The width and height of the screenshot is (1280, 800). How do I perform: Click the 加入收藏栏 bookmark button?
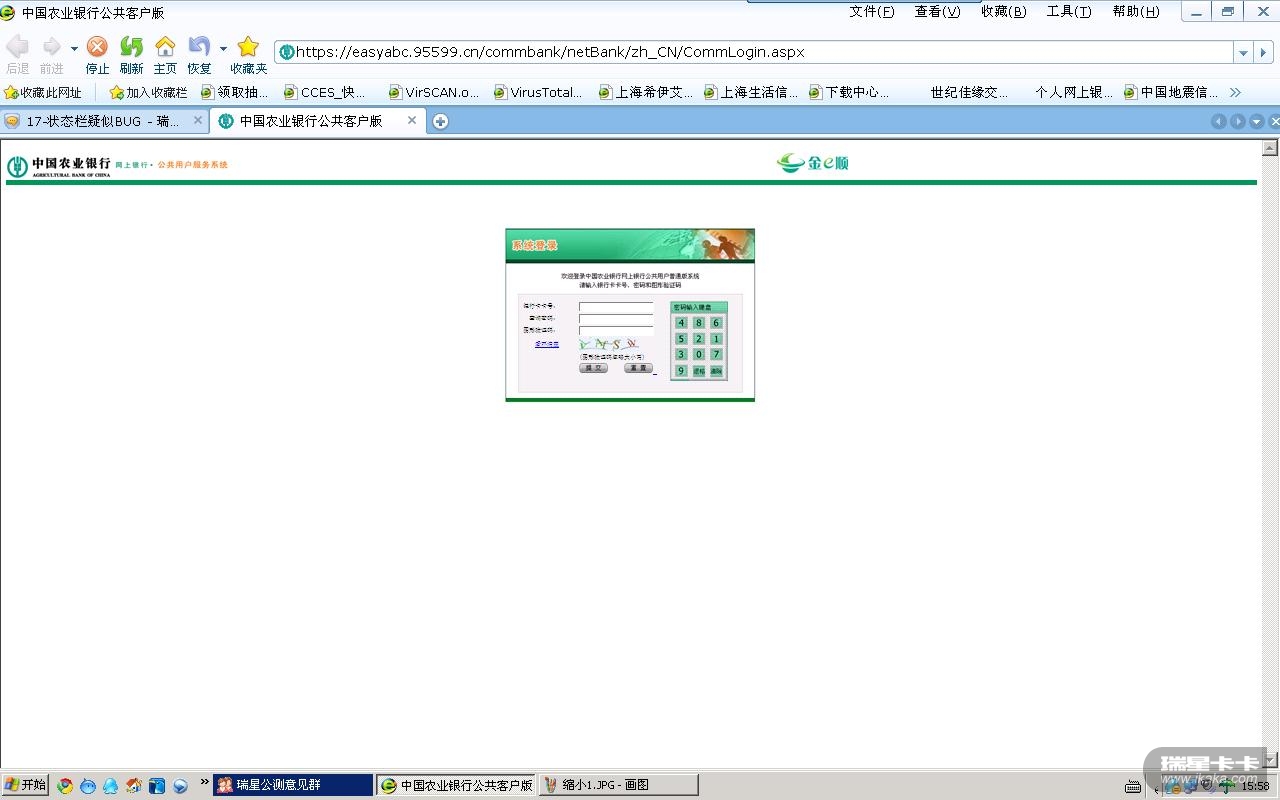(x=148, y=92)
